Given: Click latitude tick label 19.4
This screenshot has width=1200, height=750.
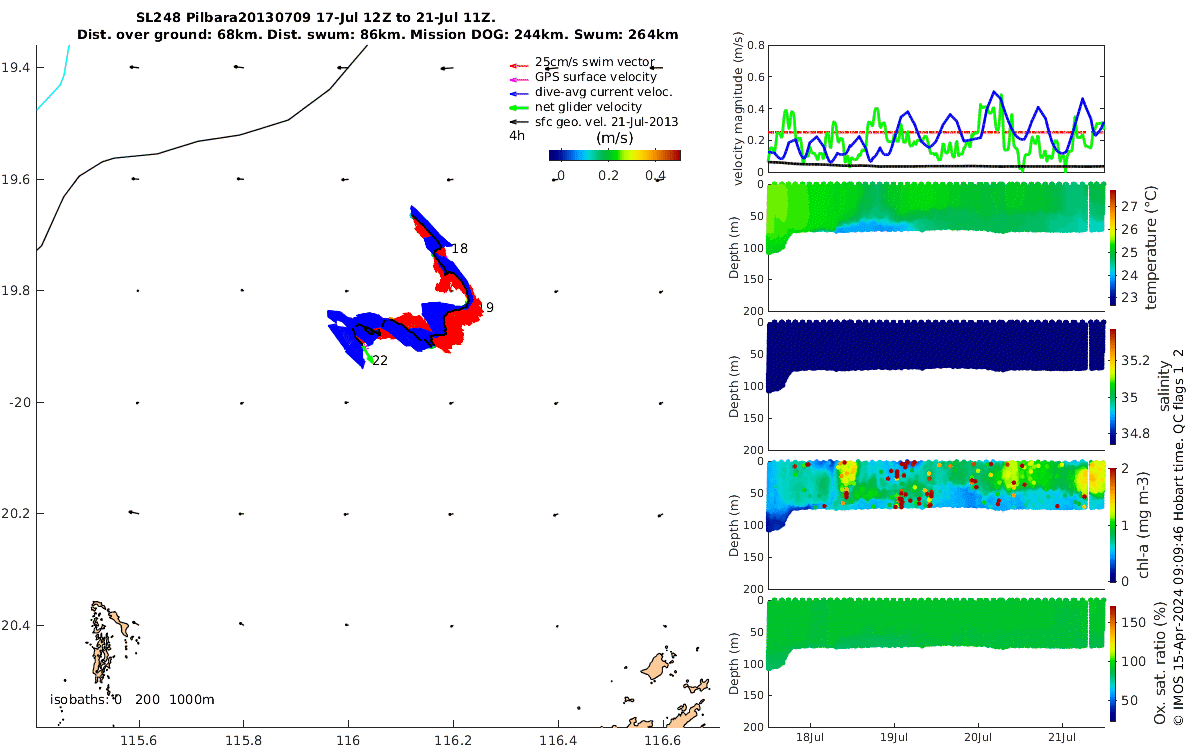Looking at the screenshot, I should click(x=17, y=67).
